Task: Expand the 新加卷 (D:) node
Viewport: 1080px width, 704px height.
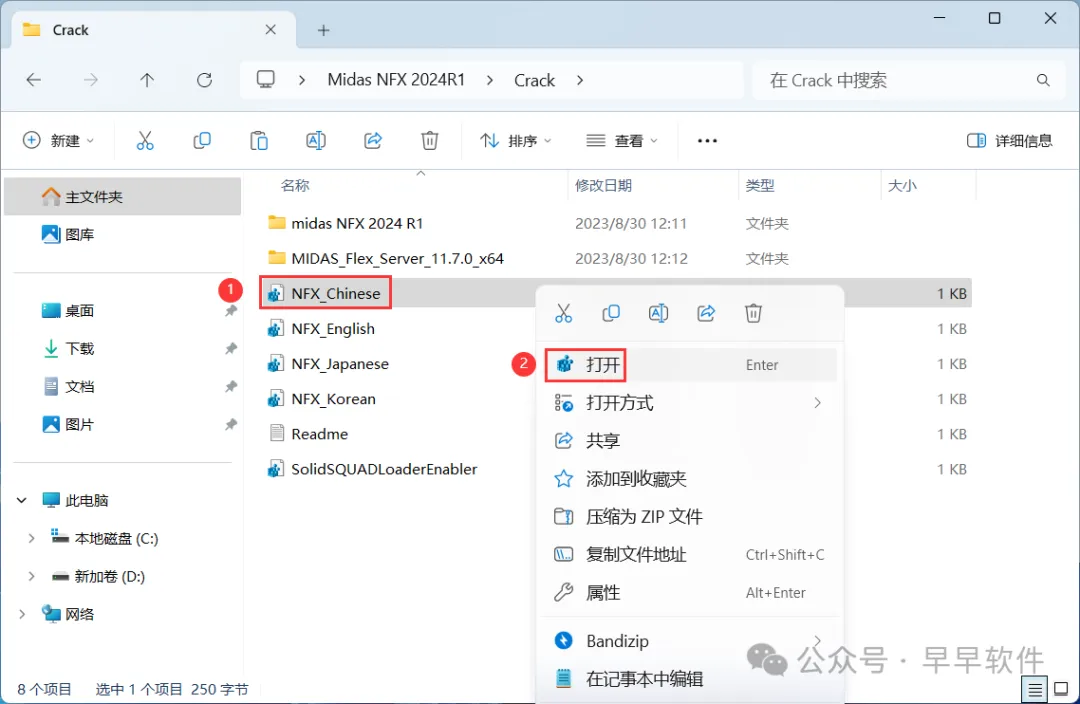Action: pyautogui.click(x=31, y=577)
